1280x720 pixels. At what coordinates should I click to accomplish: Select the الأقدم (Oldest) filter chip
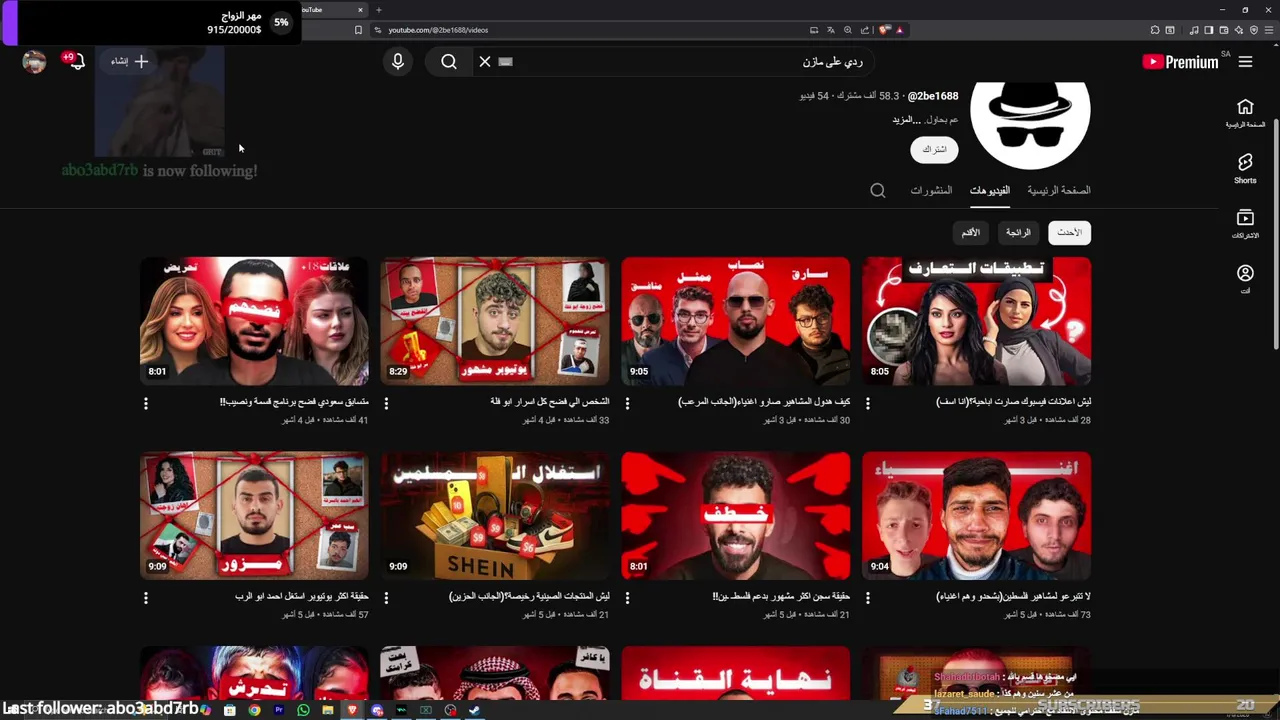[x=970, y=233]
